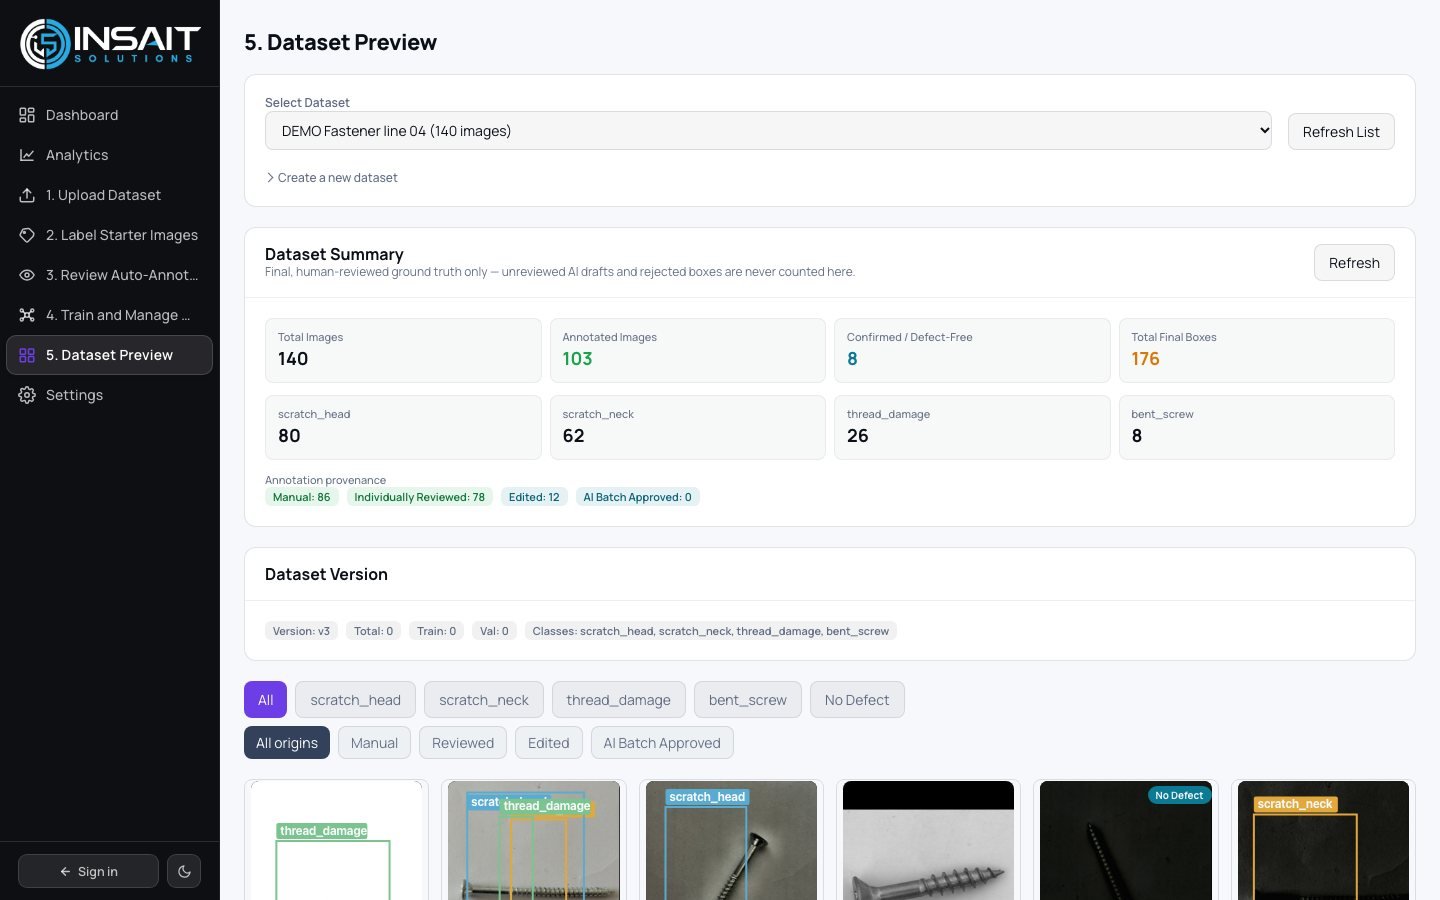
Task: Filter images by No Defect
Action: (857, 700)
